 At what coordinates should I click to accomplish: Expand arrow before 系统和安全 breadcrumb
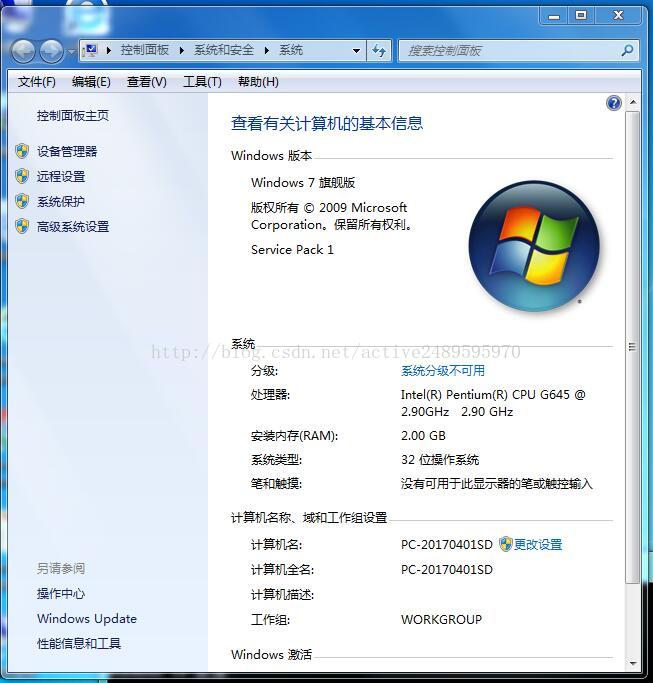tap(182, 51)
